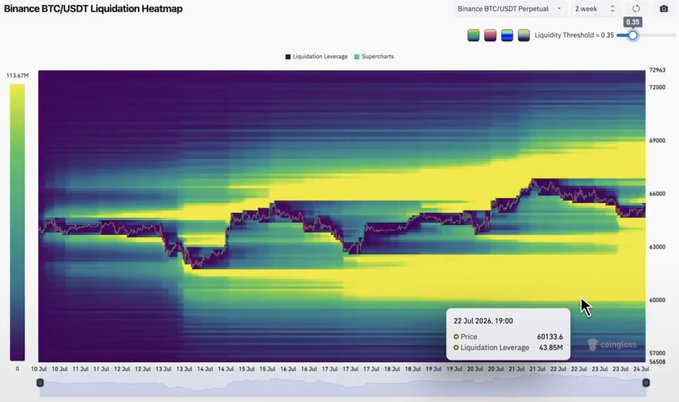Click the 57000 price axis label
The width and height of the screenshot is (679, 402).
point(657,353)
